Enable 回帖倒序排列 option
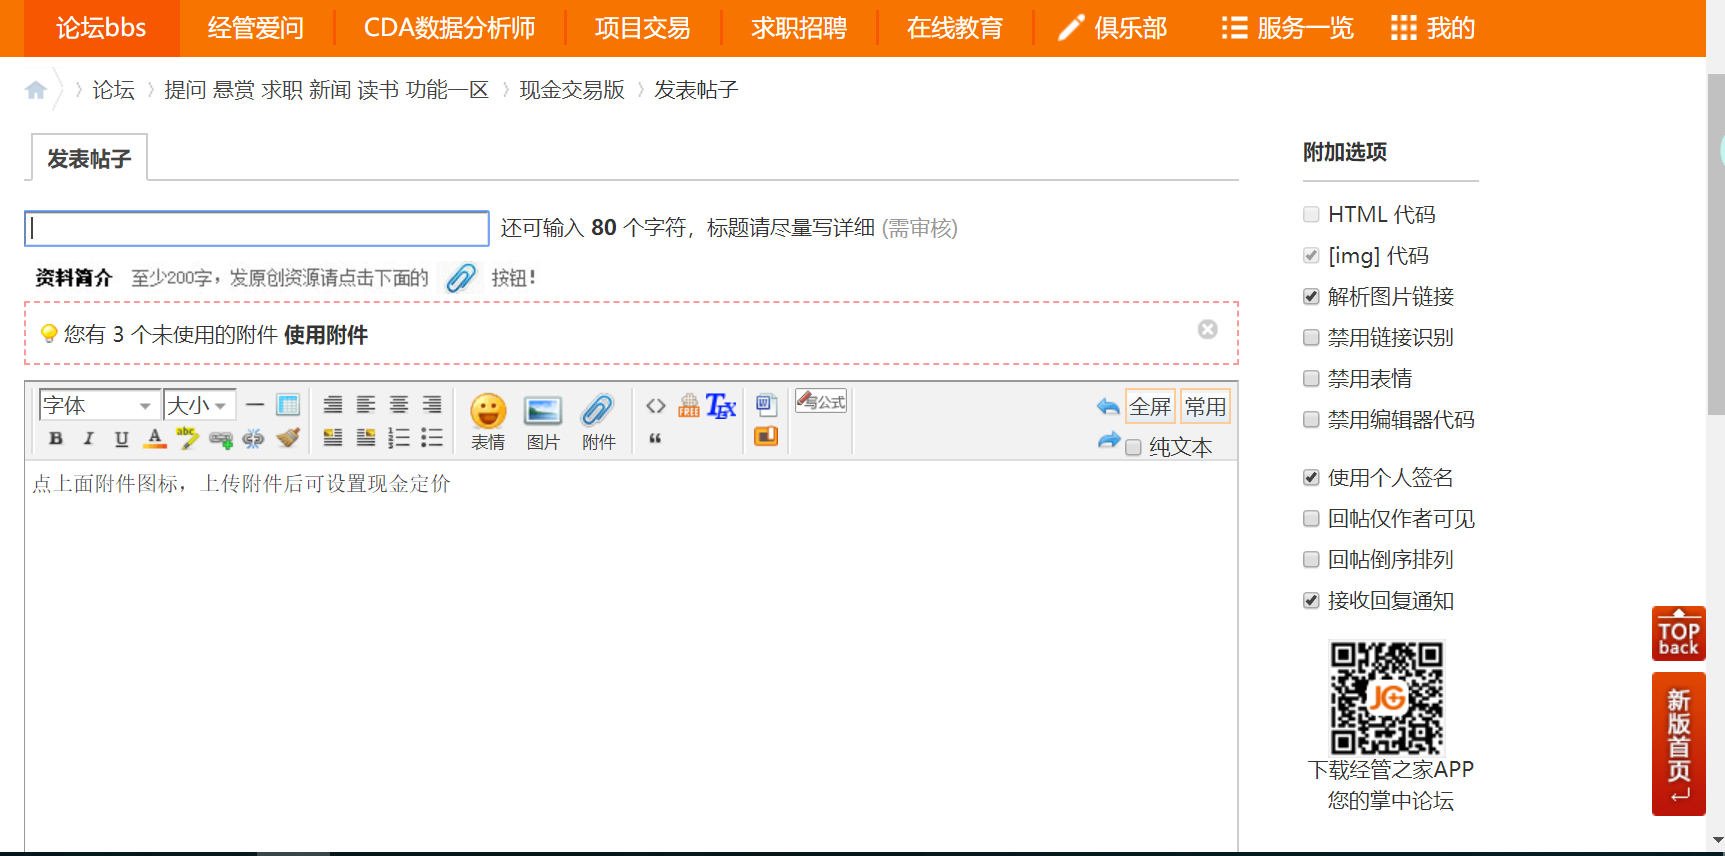This screenshot has height=856, width=1725. (1311, 560)
